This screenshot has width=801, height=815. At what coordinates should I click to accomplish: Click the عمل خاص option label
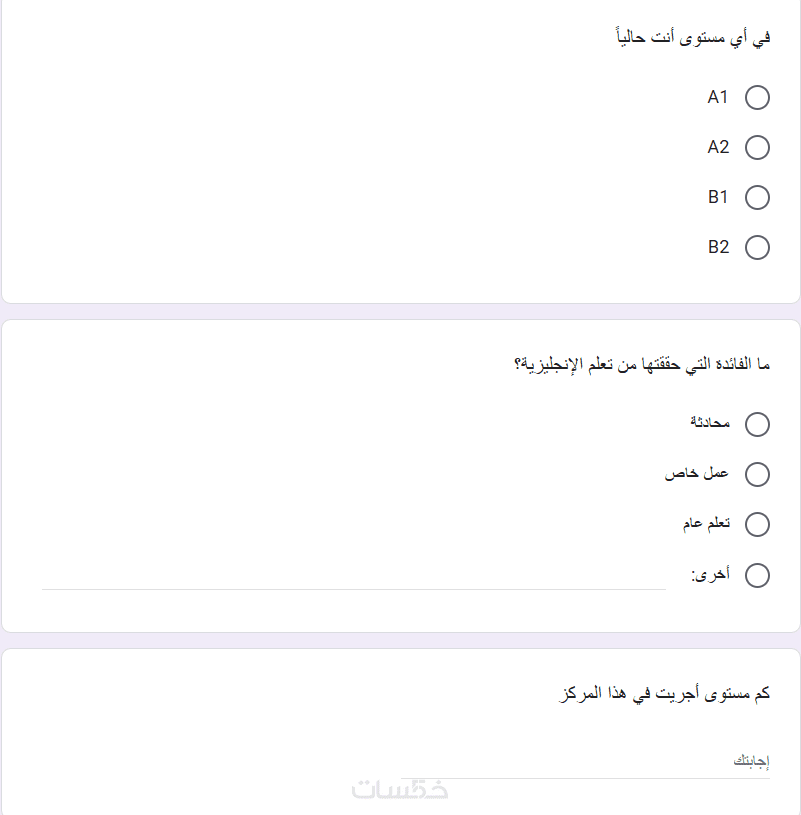coord(697,473)
